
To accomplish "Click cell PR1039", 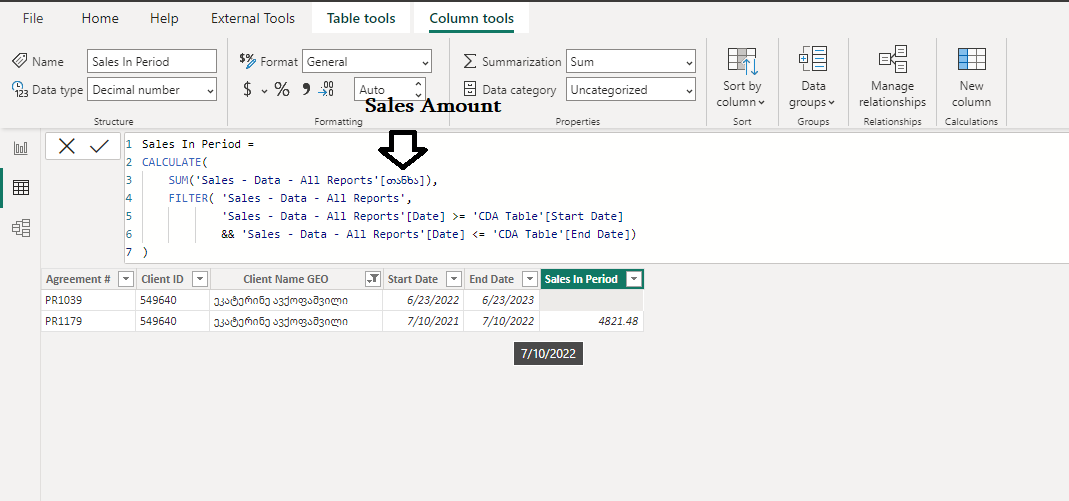I will tap(89, 300).
